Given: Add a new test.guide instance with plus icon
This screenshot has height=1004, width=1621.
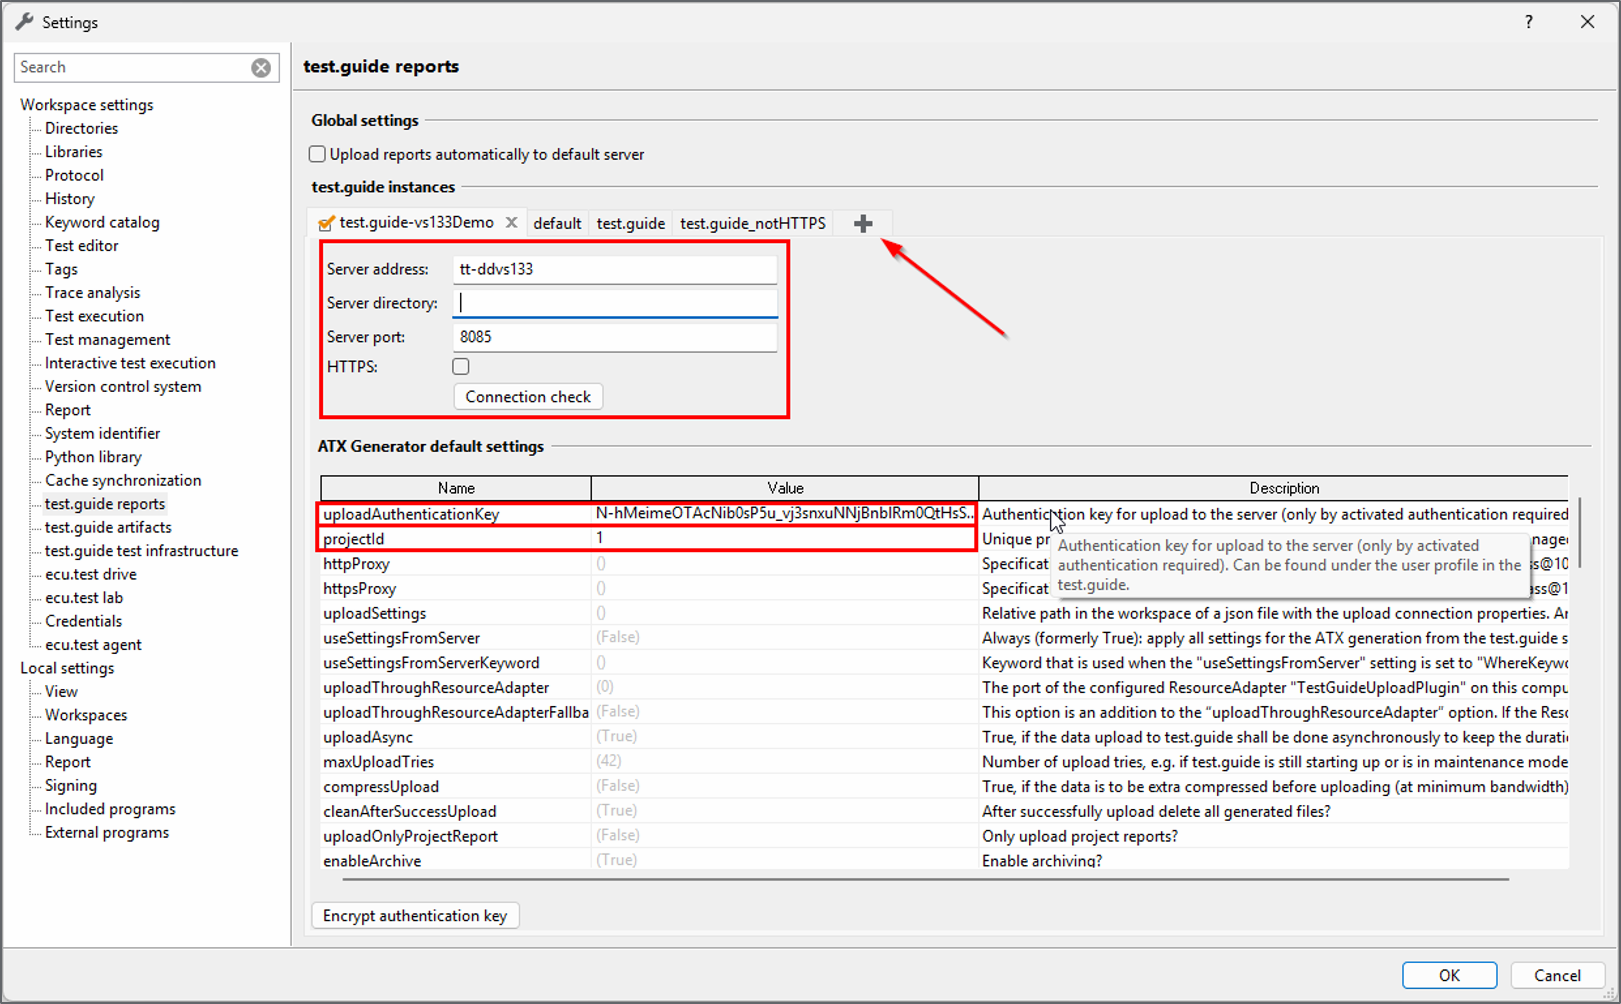Looking at the screenshot, I should 863,223.
